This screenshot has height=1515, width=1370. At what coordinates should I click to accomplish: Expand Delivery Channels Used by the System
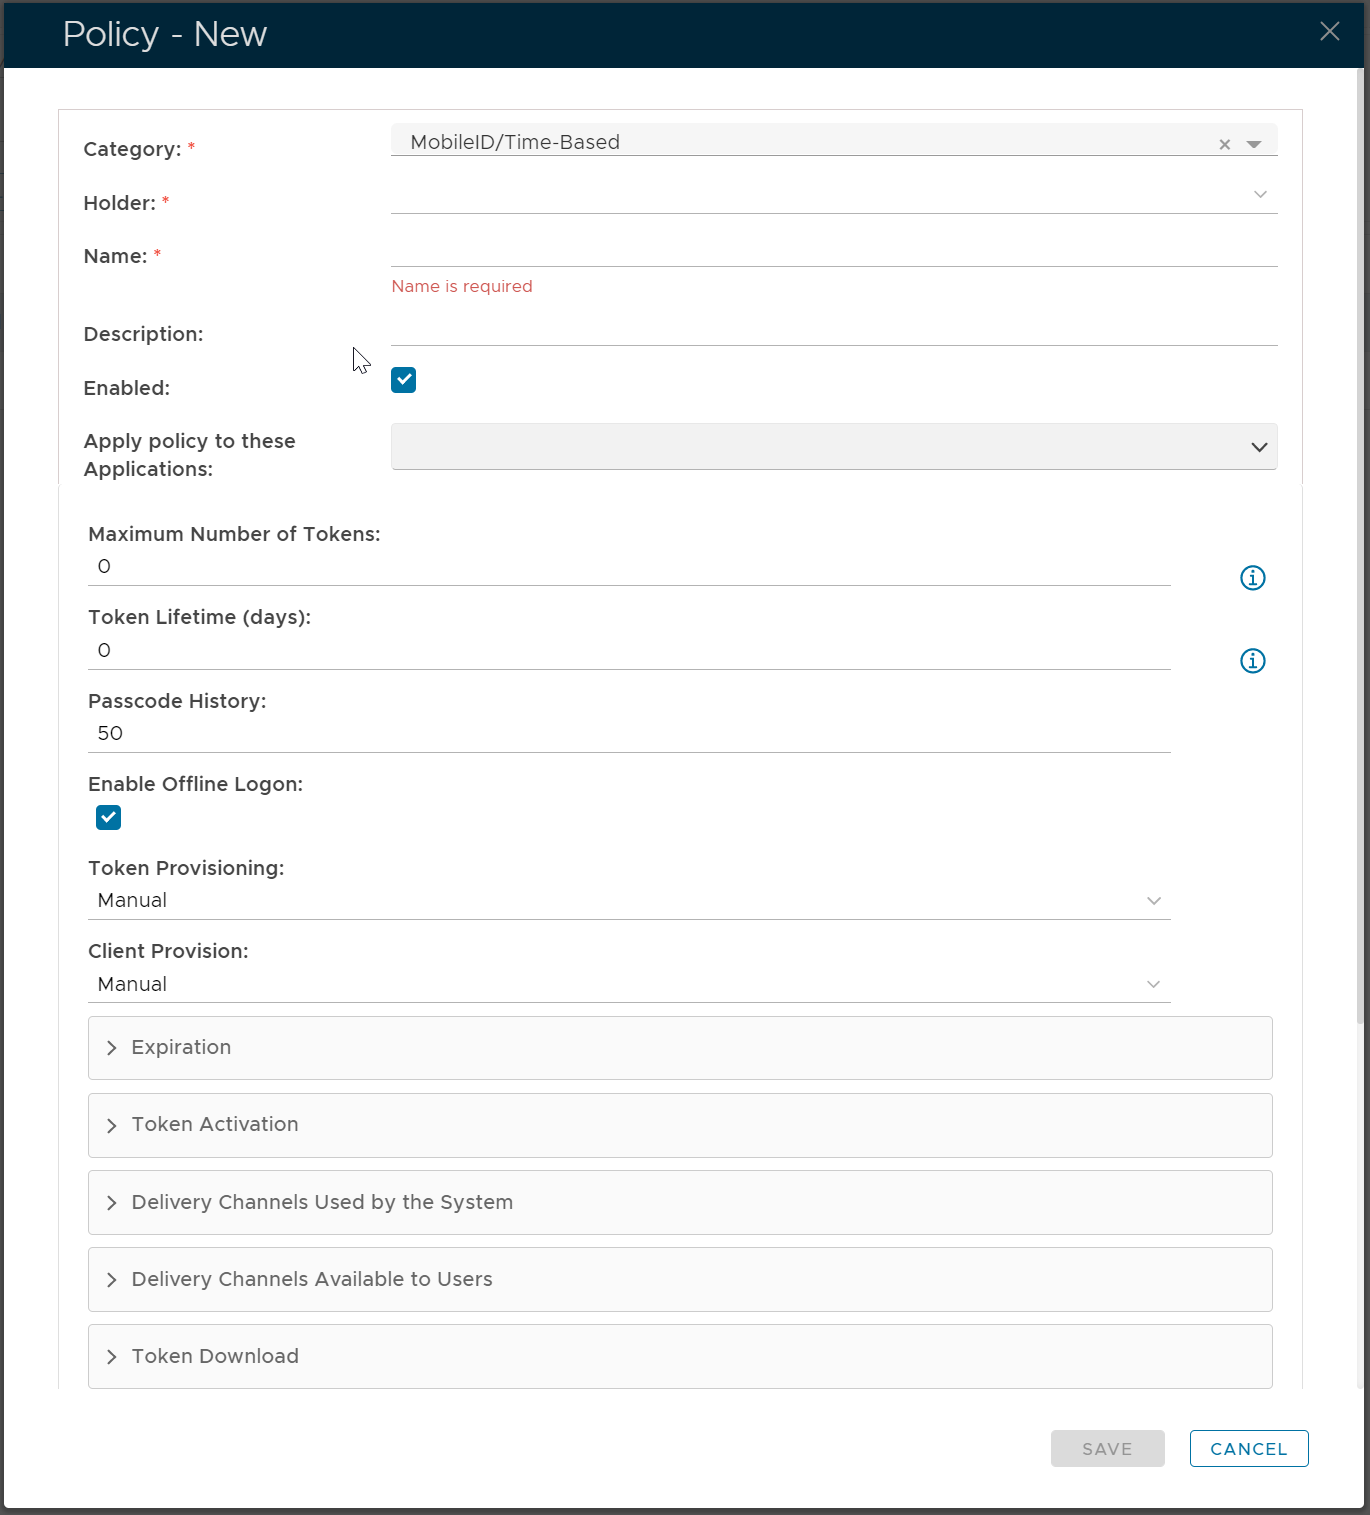click(679, 1202)
